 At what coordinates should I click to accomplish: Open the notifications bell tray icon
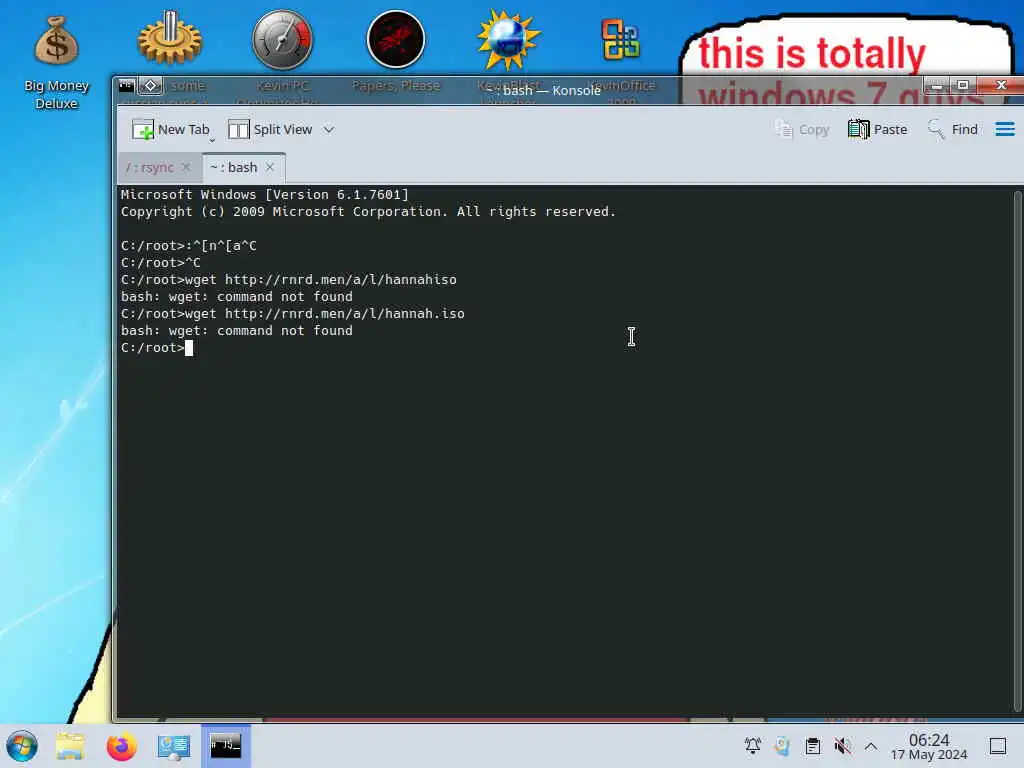pos(752,745)
